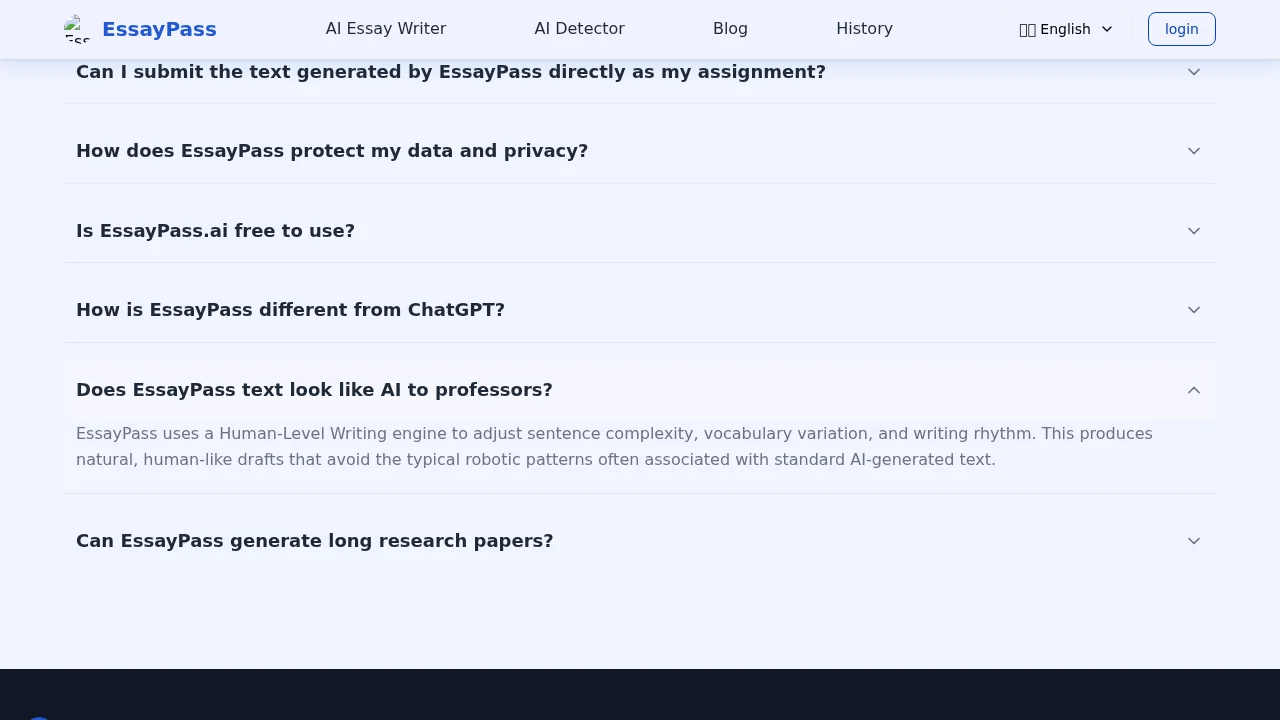Click the chevron on the research papers question

[x=1193, y=541]
